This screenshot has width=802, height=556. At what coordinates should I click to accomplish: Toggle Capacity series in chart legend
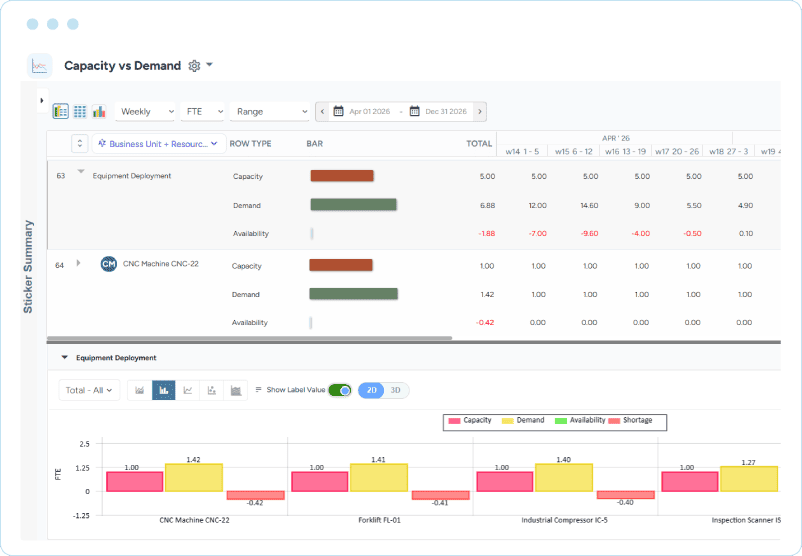point(470,420)
